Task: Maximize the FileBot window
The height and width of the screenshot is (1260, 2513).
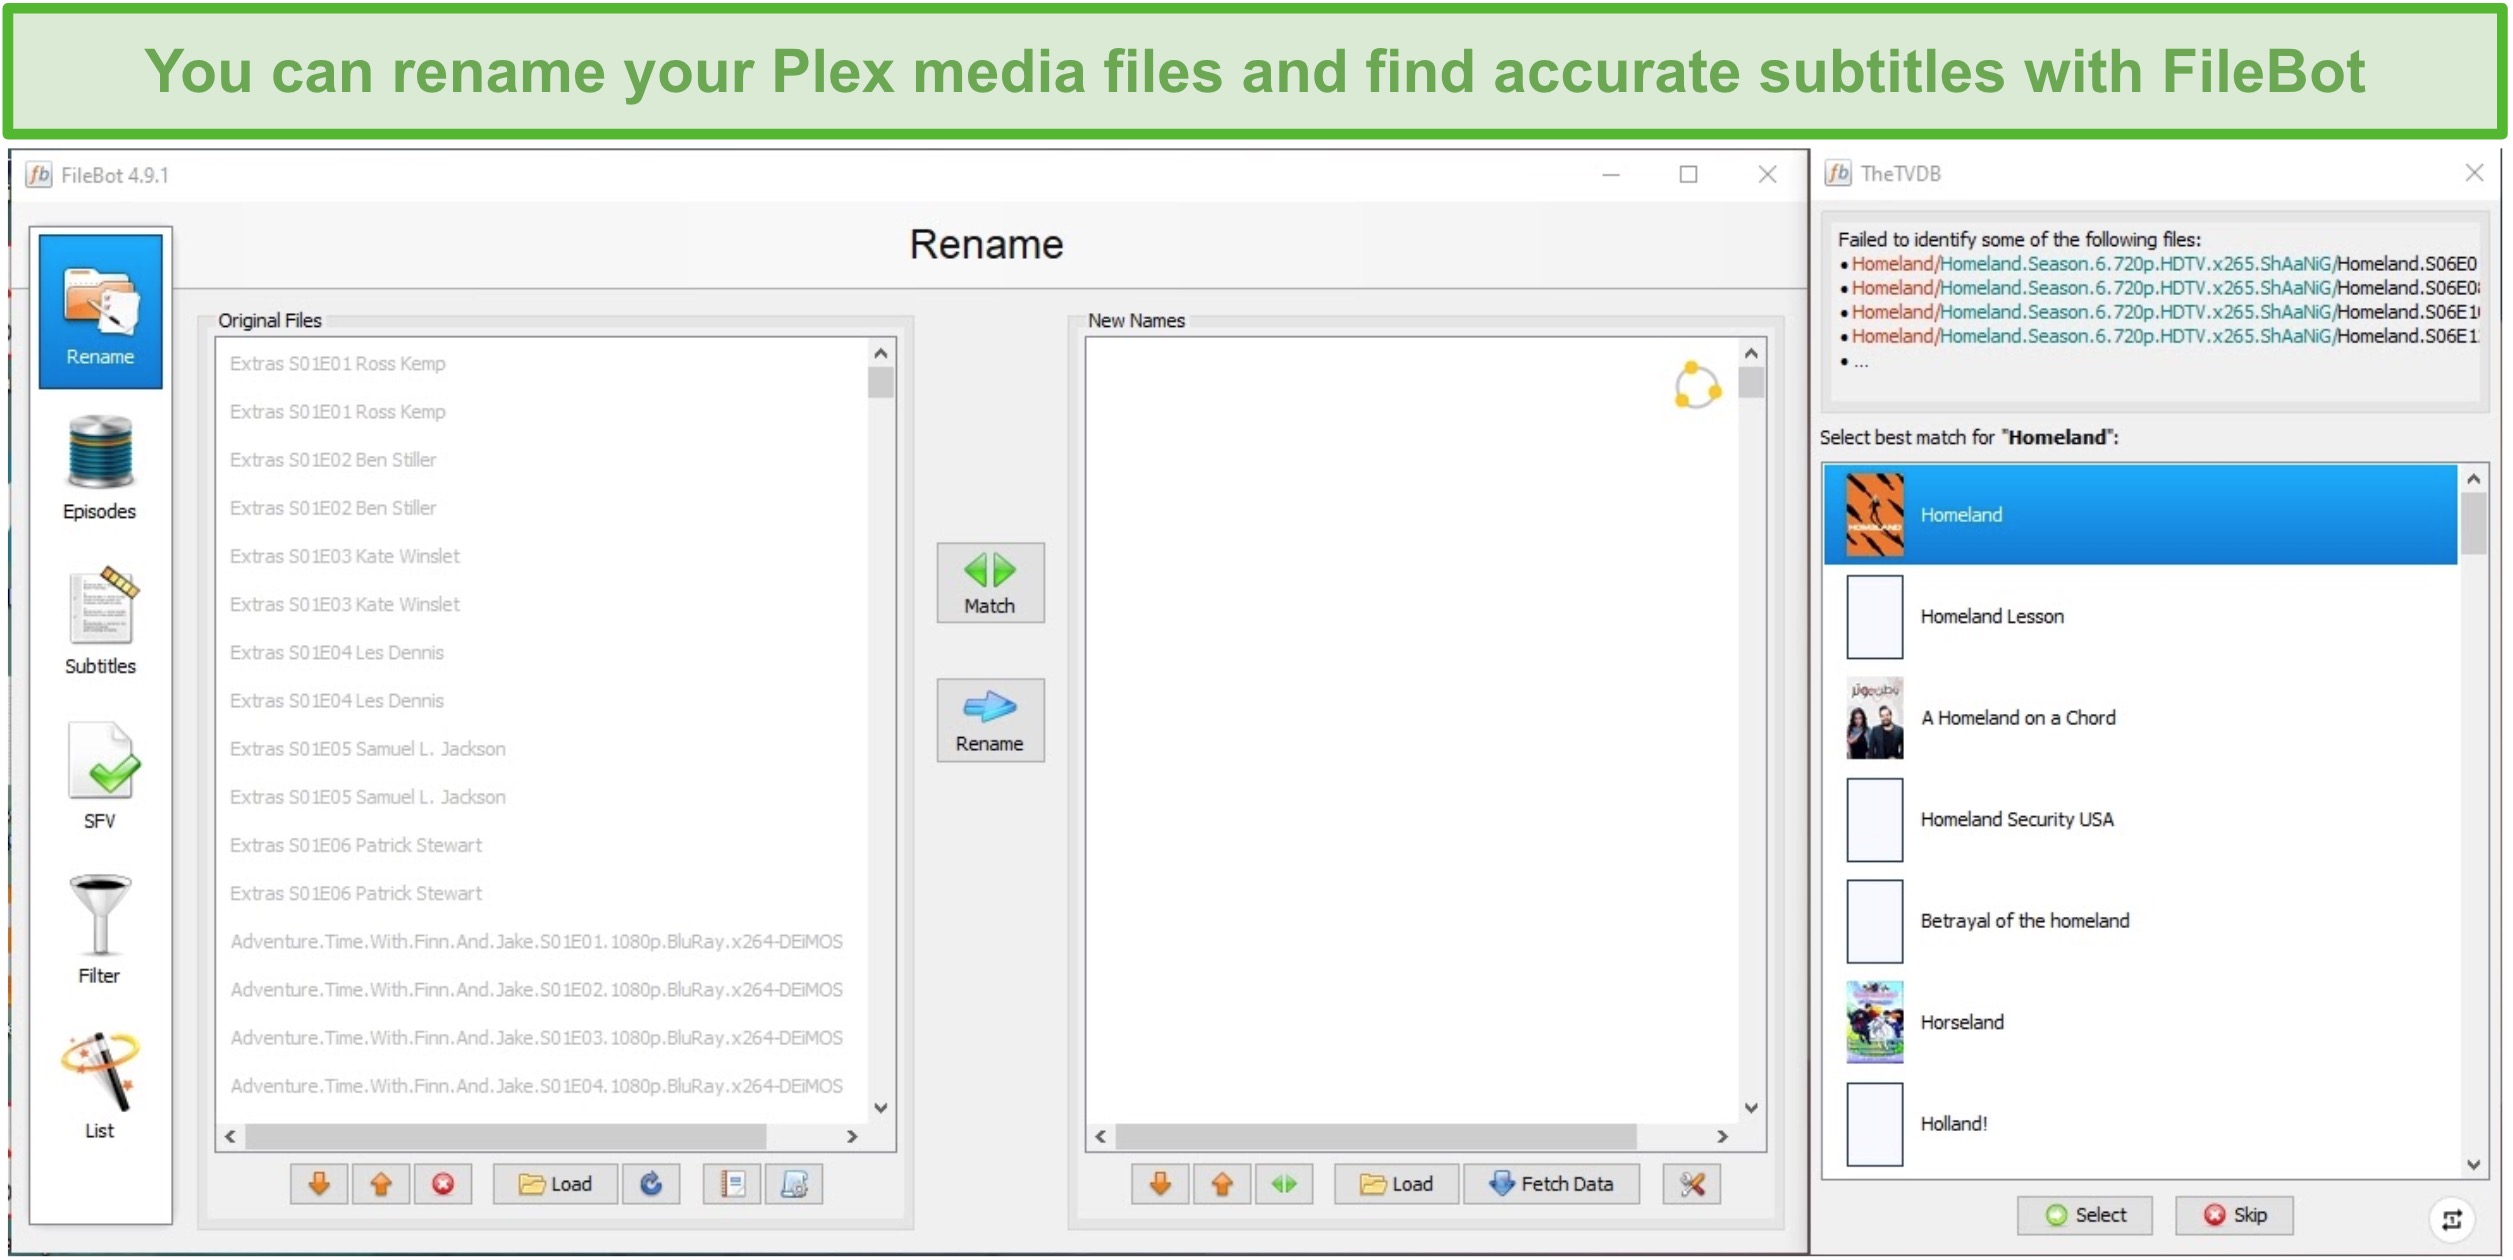Action: [x=1689, y=174]
